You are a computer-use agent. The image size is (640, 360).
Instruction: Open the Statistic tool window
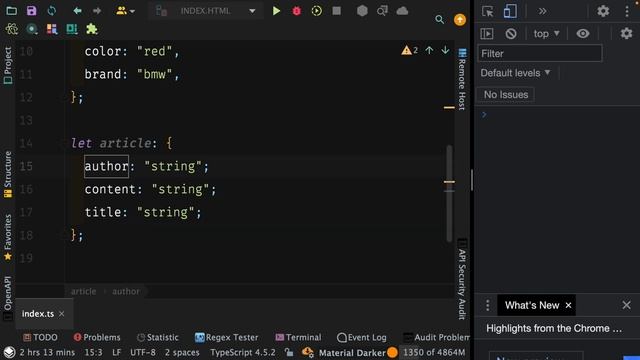click(158, 338)
